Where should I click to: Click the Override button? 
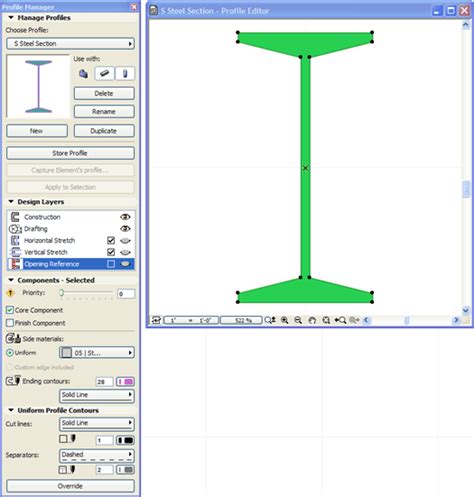[70, 486]
